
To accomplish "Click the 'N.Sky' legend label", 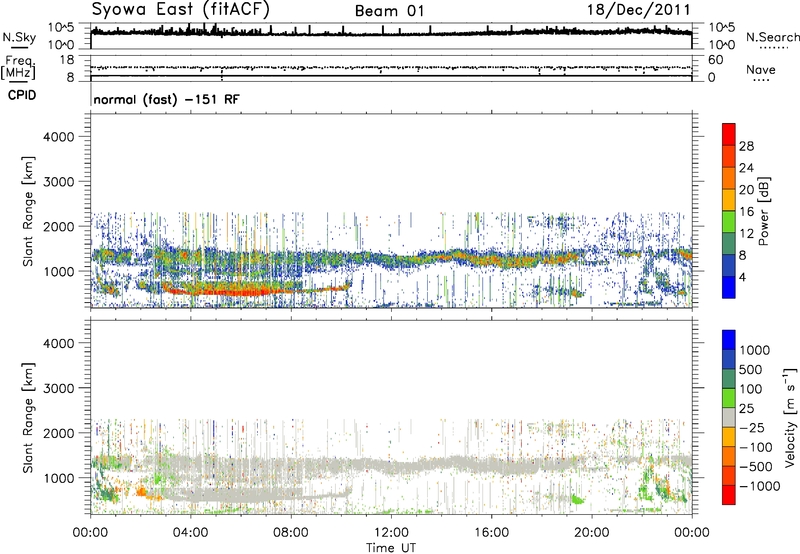I will (x=19, y=38).
